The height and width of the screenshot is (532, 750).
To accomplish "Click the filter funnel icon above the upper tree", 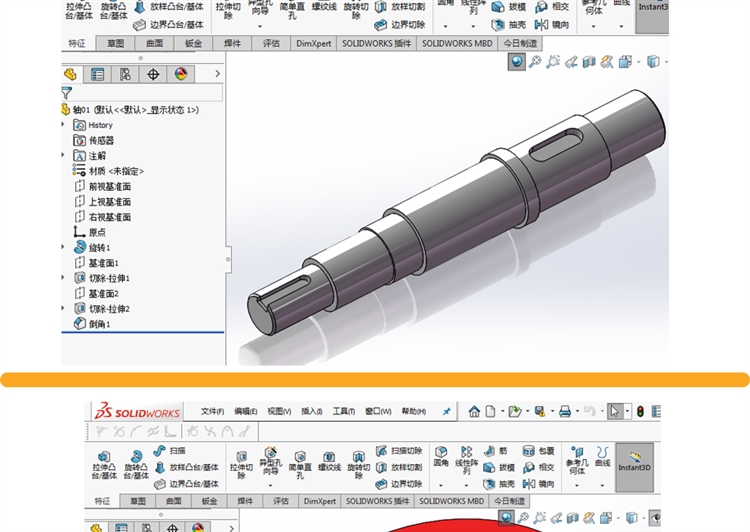I will 67,92.
